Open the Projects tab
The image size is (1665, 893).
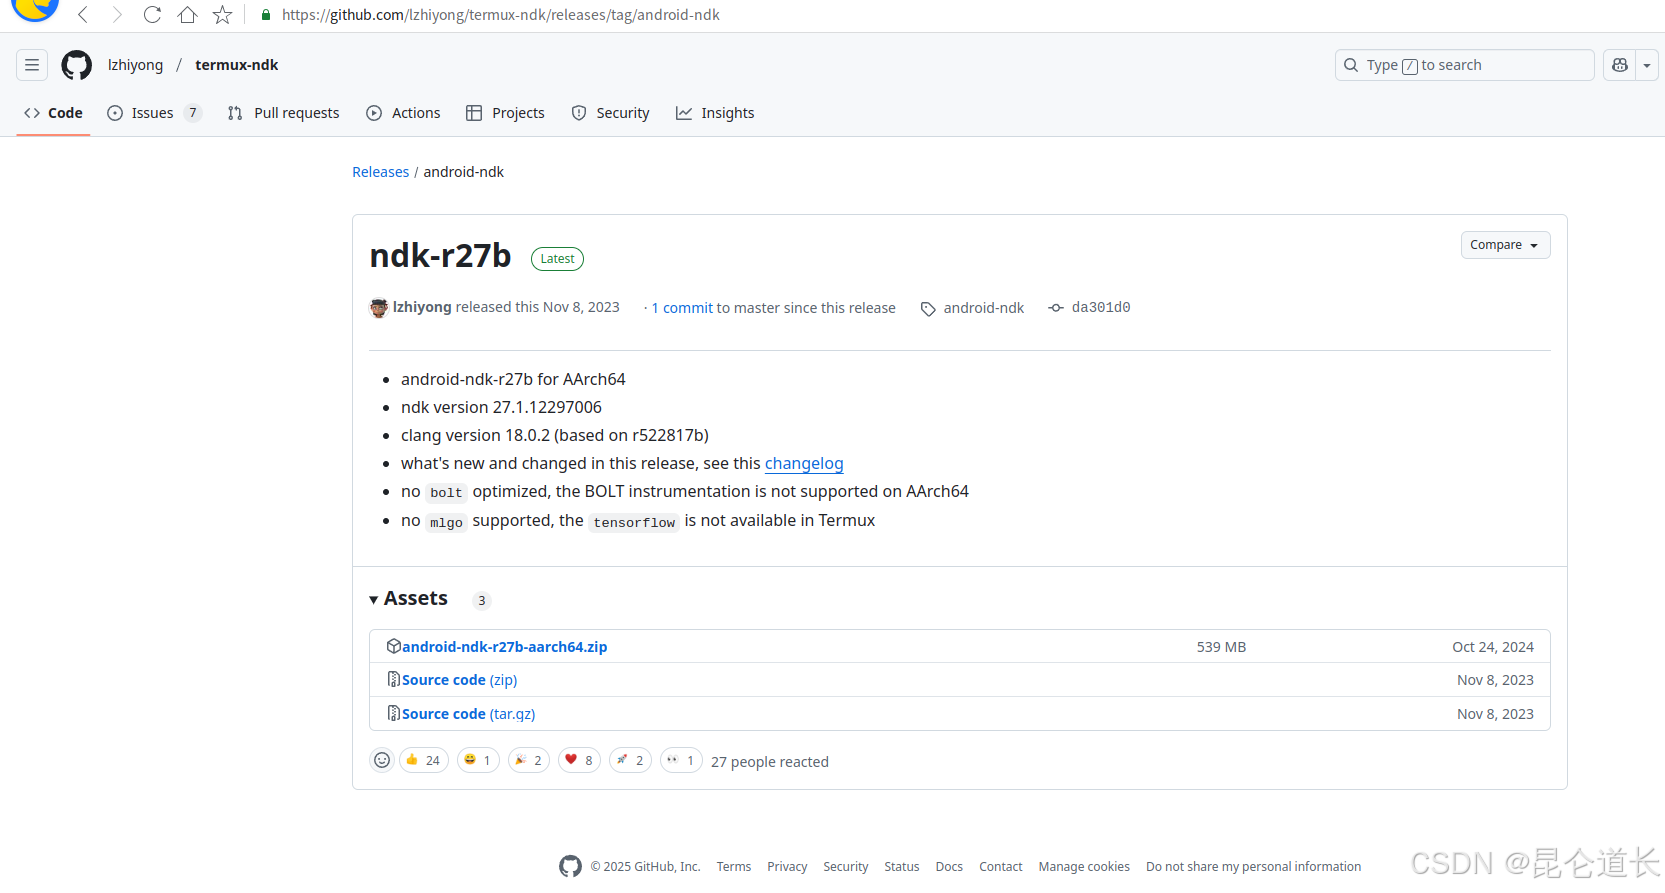point(505,113)
